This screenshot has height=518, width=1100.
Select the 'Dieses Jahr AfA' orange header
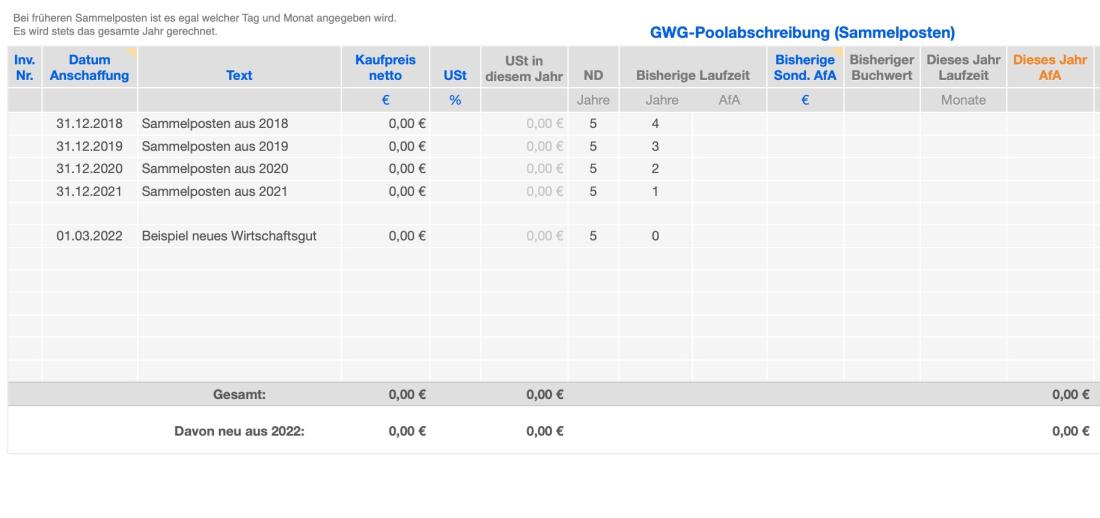1050,68
